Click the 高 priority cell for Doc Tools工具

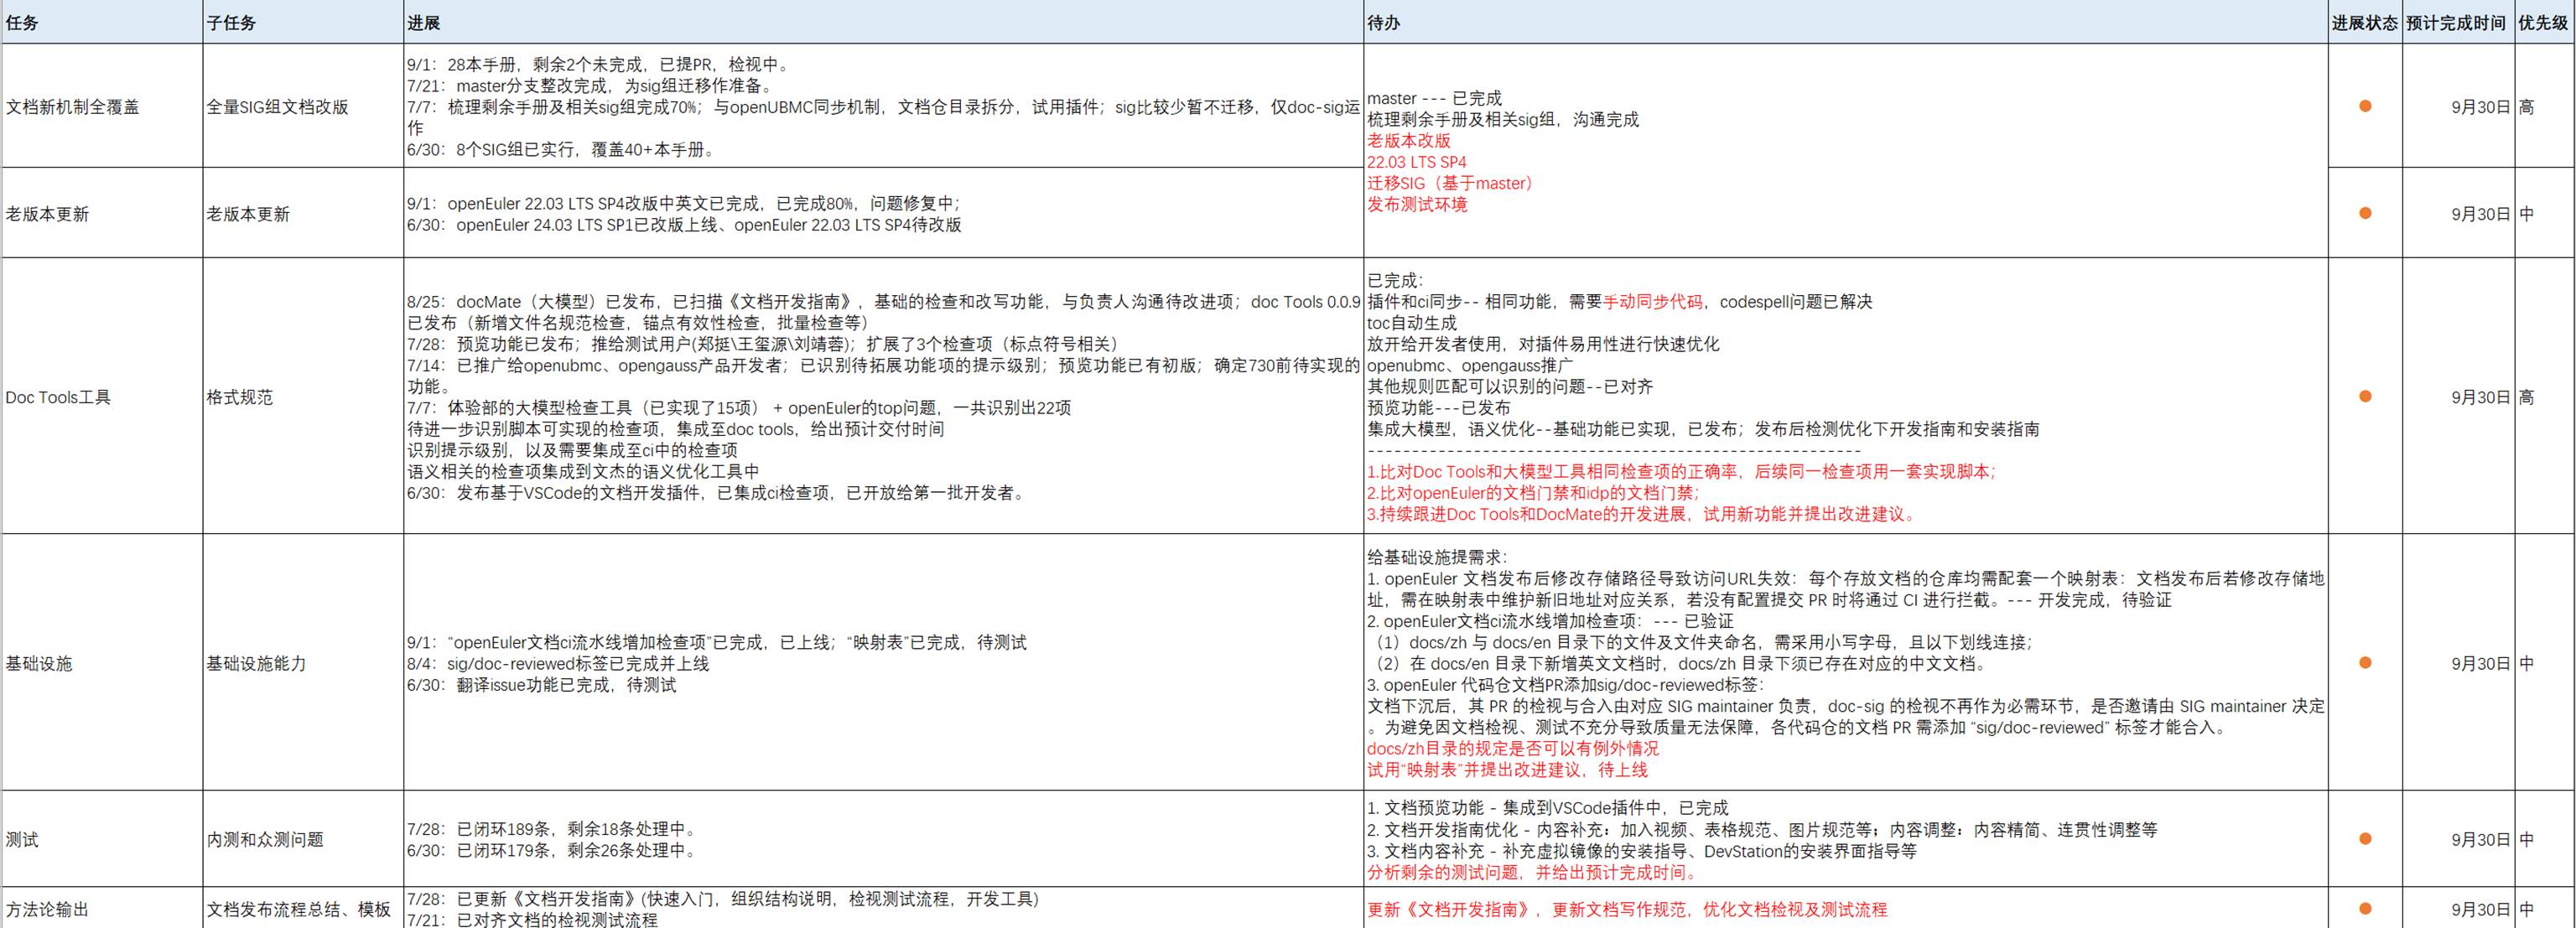point(2527,397)
